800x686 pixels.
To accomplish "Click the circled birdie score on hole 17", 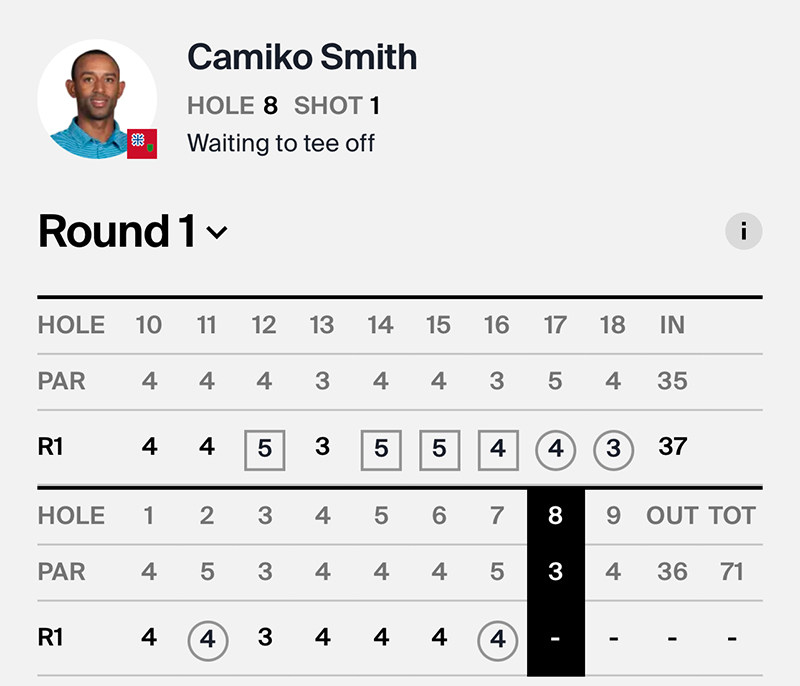I will coord(556,449).
